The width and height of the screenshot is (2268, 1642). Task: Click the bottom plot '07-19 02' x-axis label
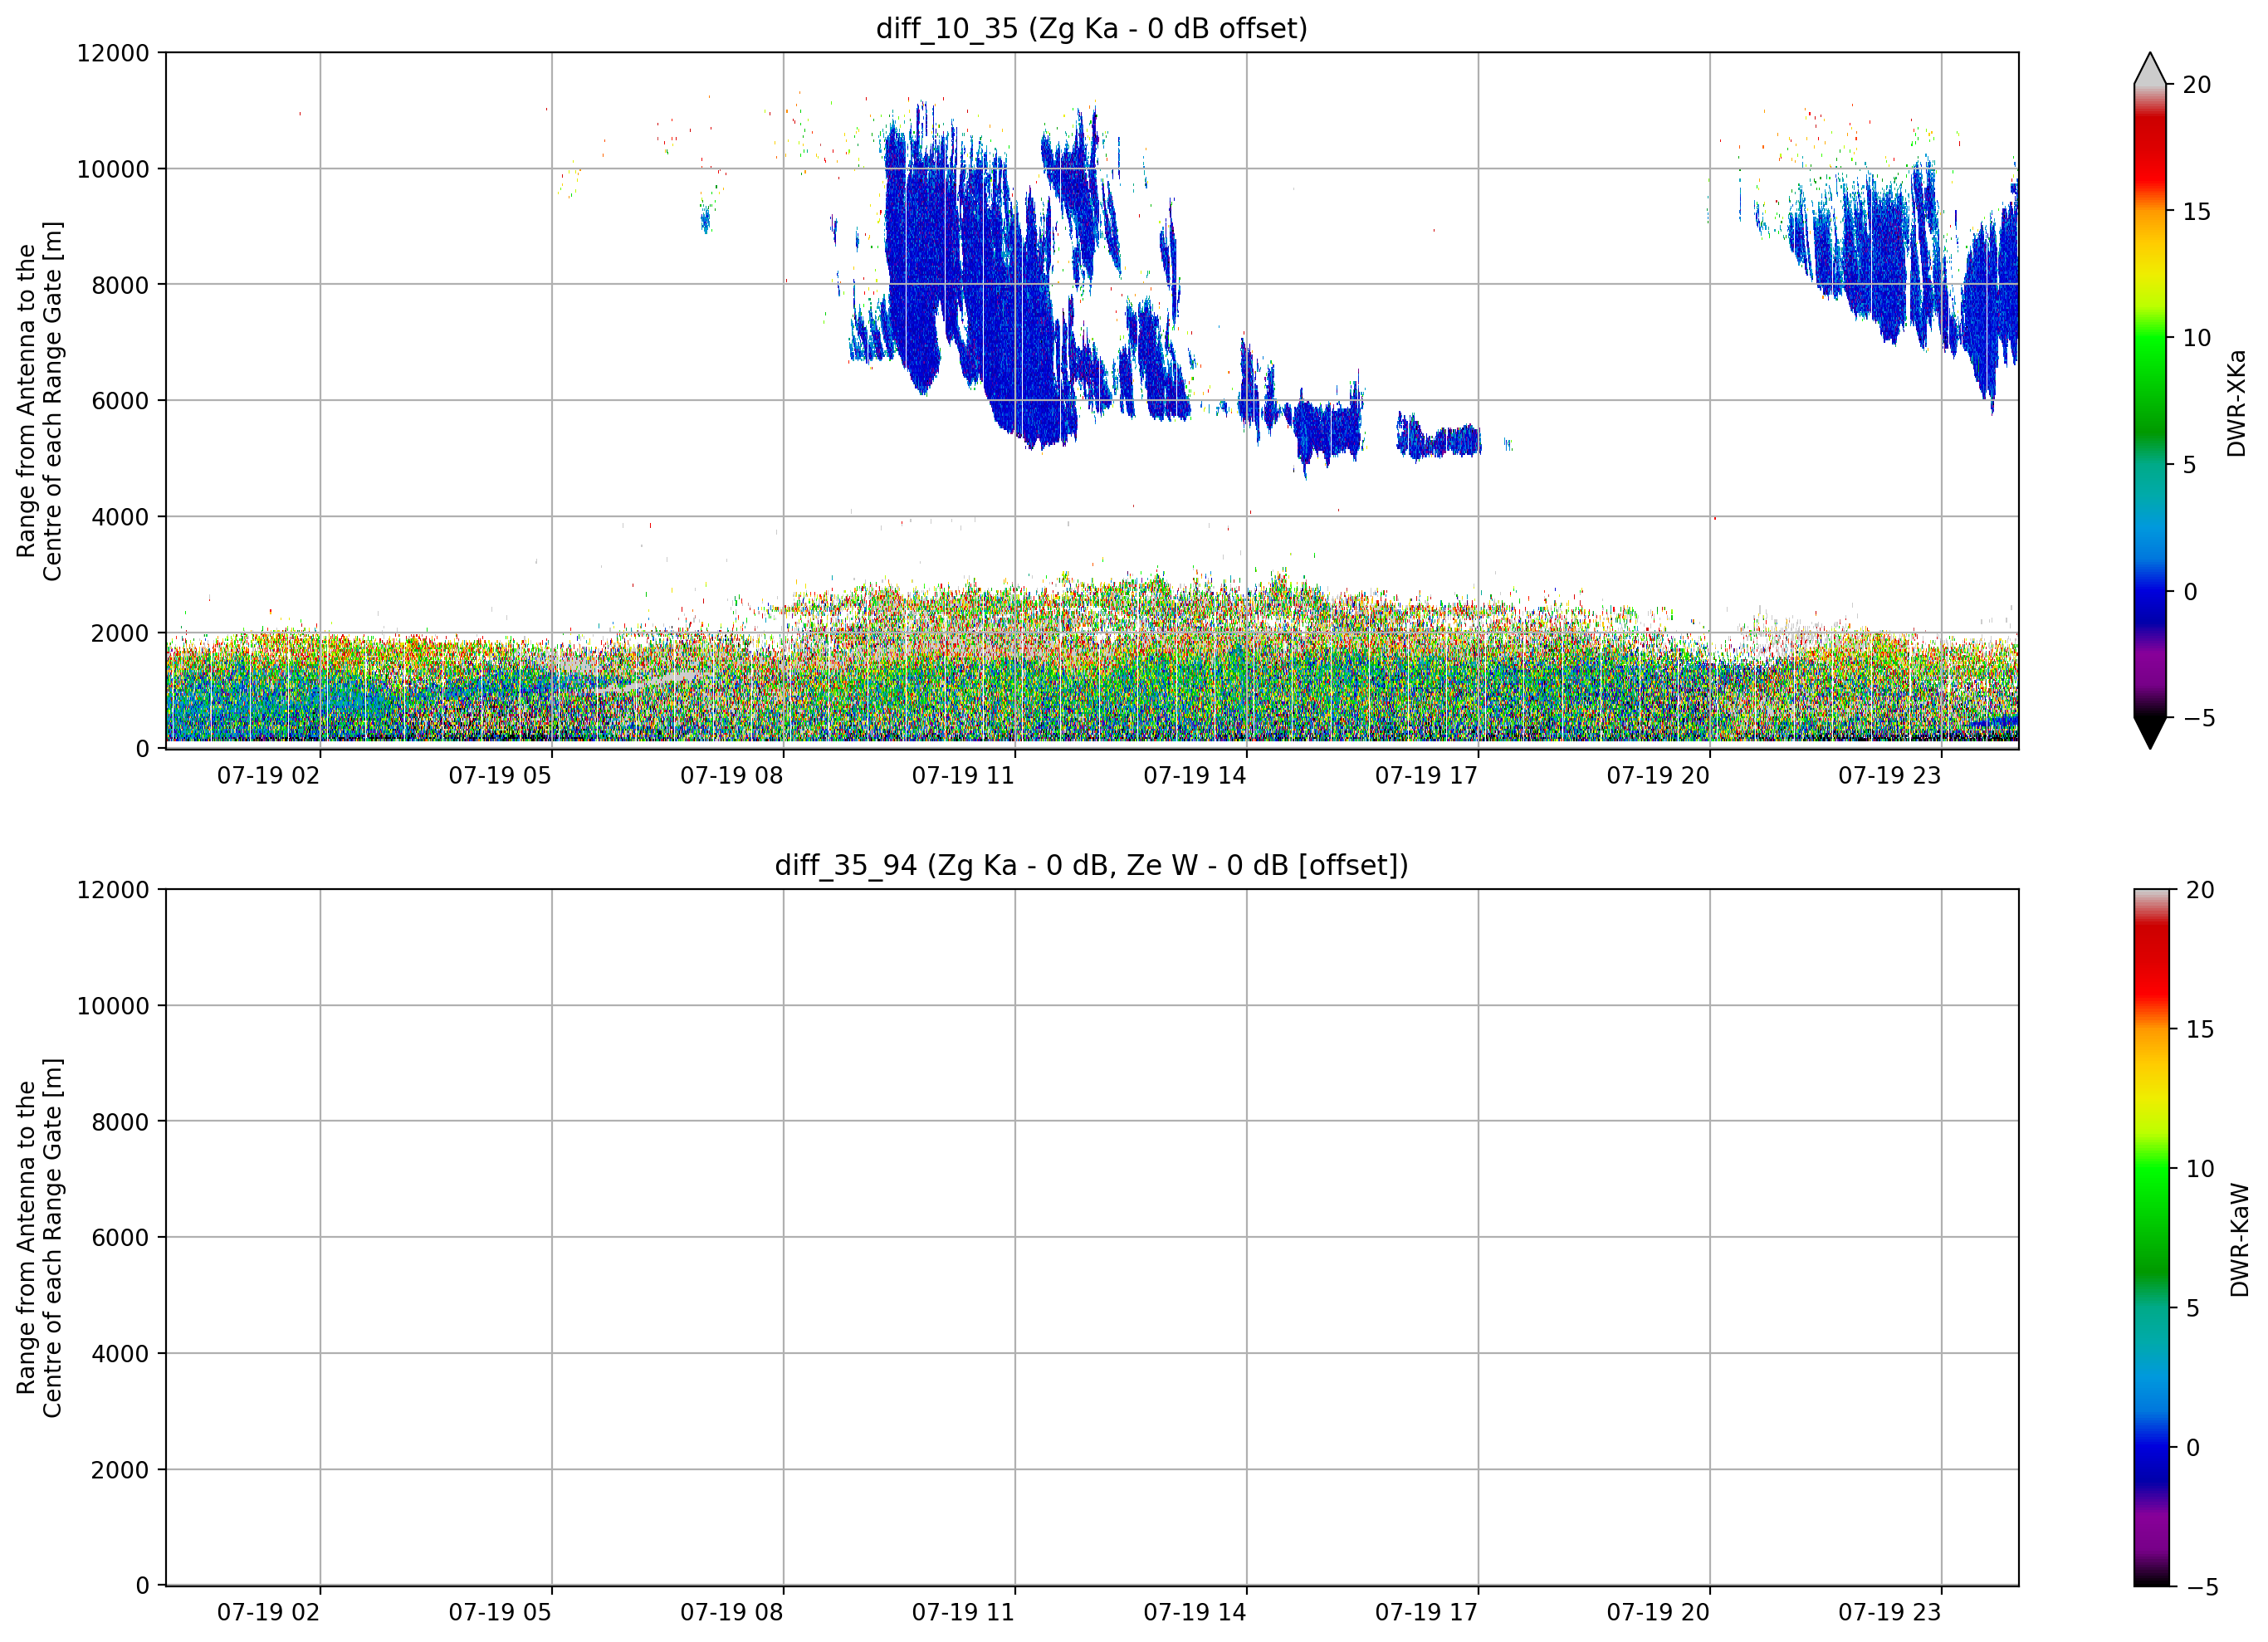(268, 1612)
